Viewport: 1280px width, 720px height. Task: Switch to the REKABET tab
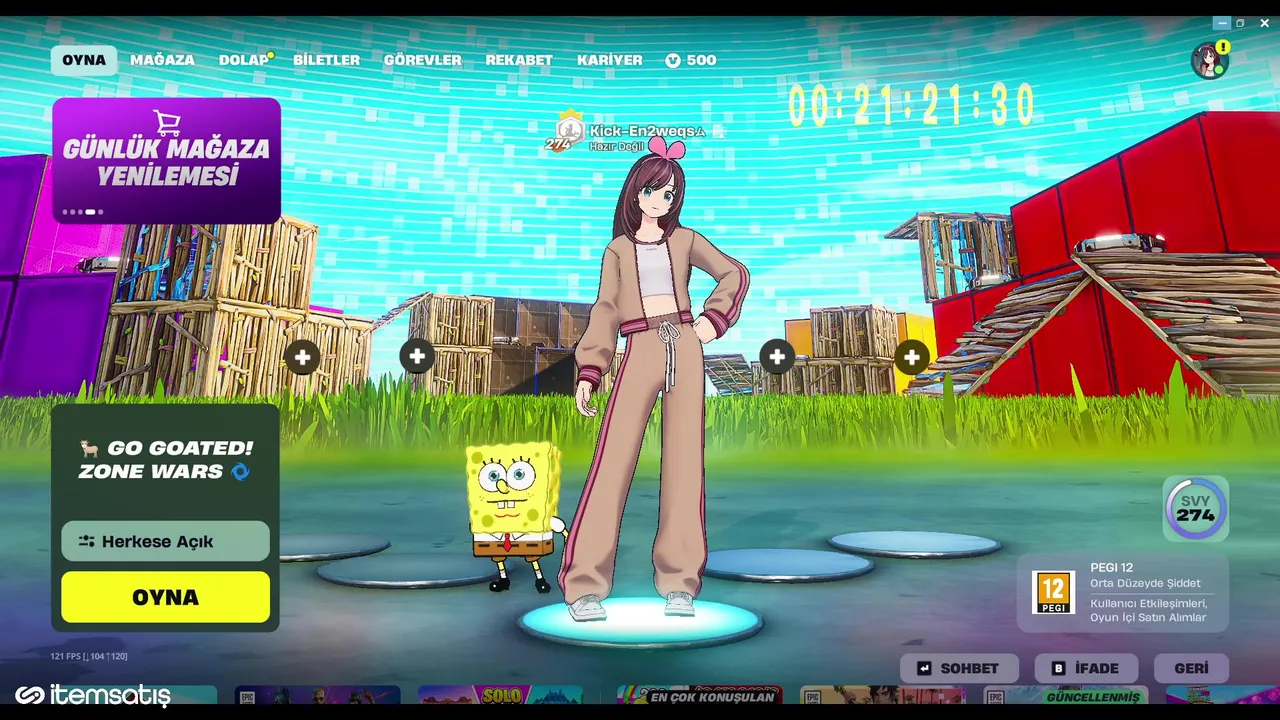519,60
